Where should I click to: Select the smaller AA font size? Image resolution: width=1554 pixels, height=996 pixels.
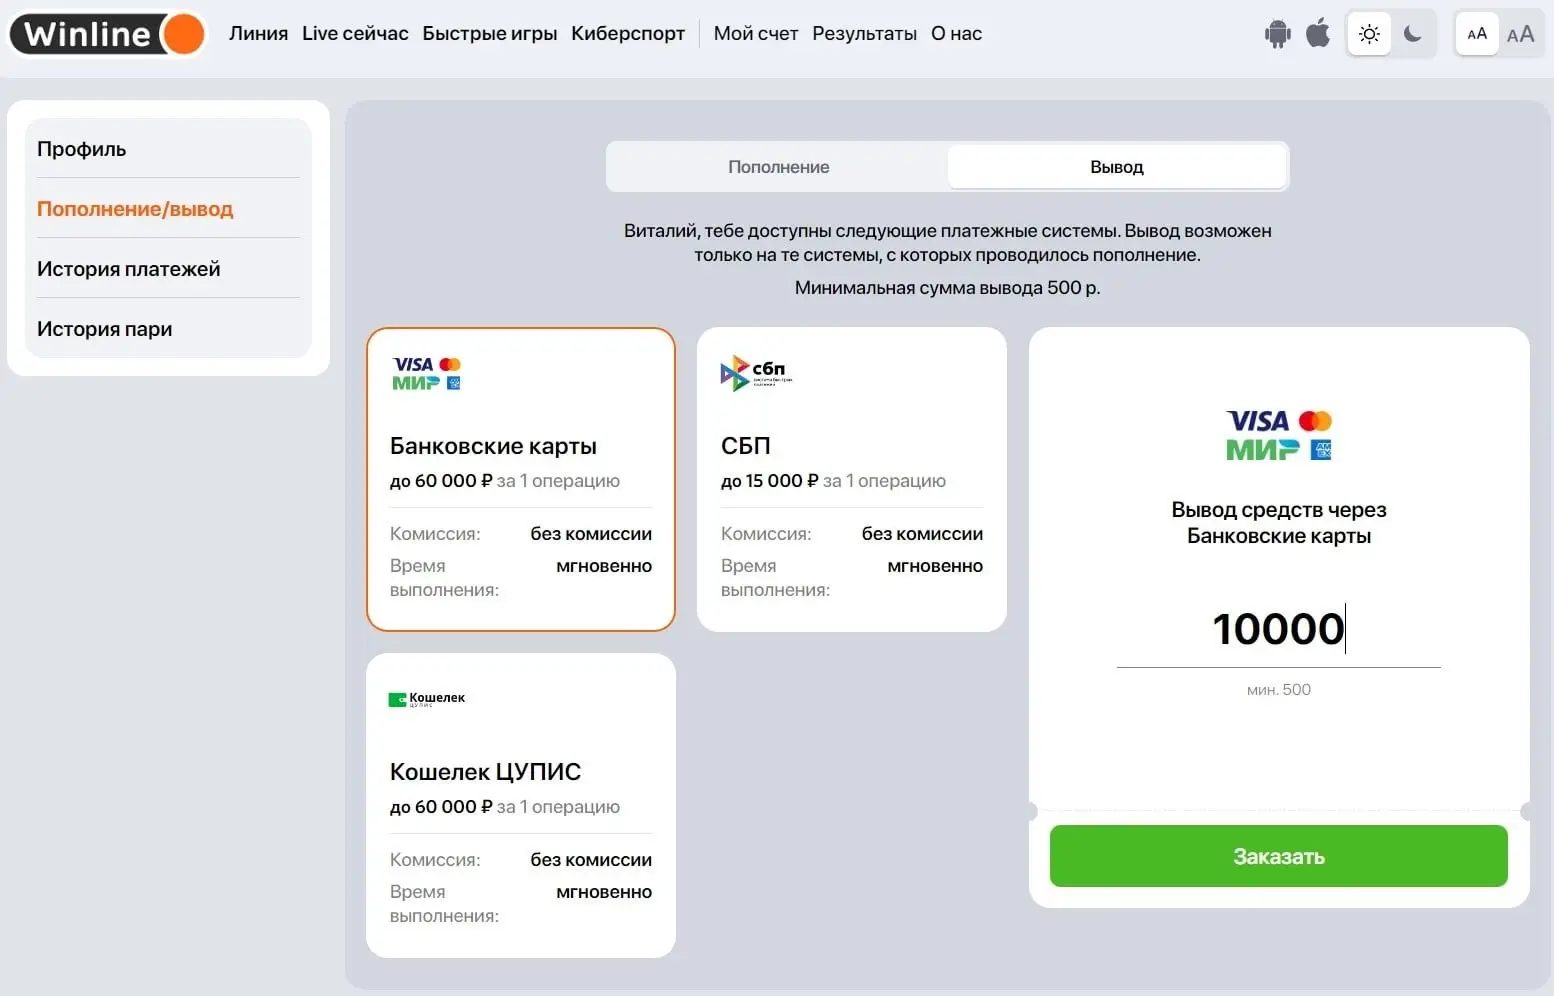(1476, 33)
